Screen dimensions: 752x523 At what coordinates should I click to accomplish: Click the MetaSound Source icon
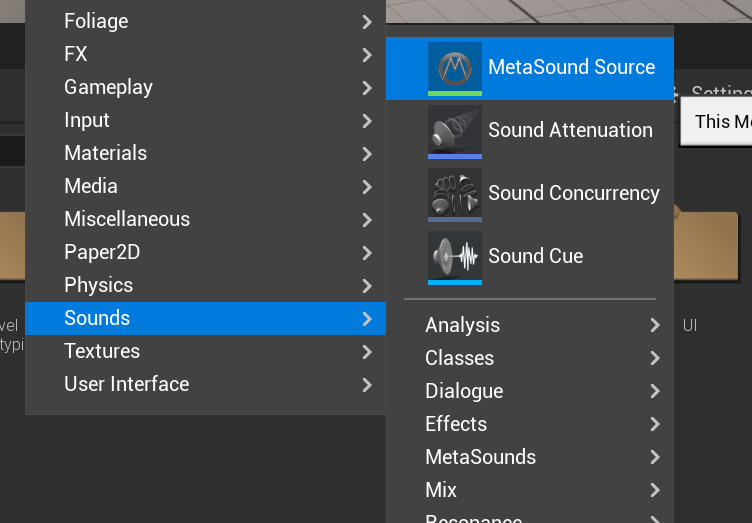pyautogui.click(x=454, y=67)
